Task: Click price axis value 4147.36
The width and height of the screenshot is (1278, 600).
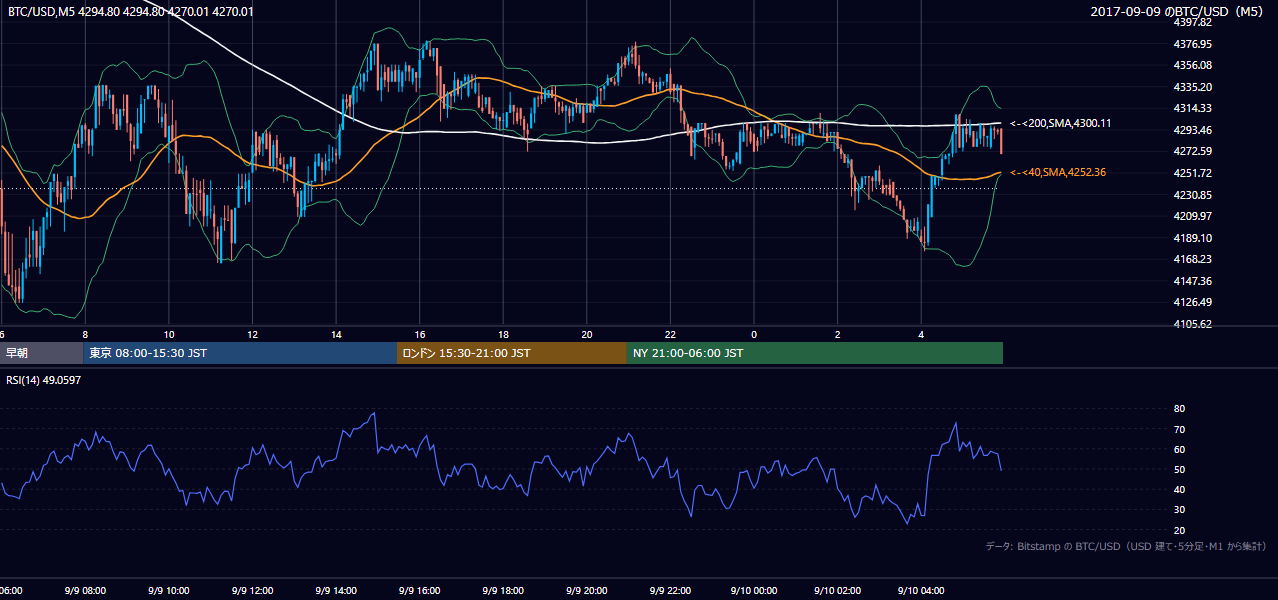Action: coord(1193,281)
